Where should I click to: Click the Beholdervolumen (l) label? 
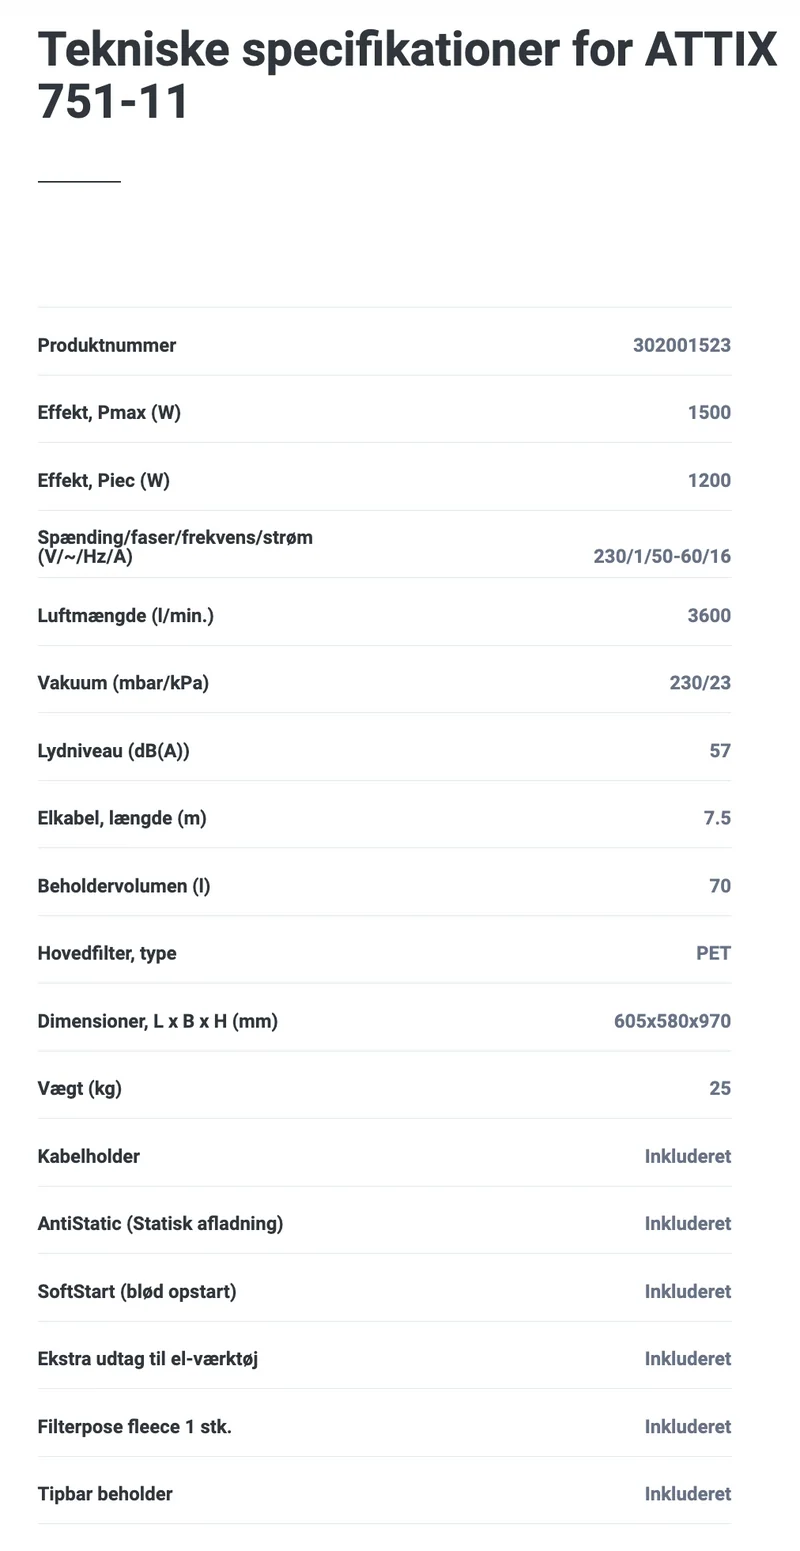click(x=124, y=886)
